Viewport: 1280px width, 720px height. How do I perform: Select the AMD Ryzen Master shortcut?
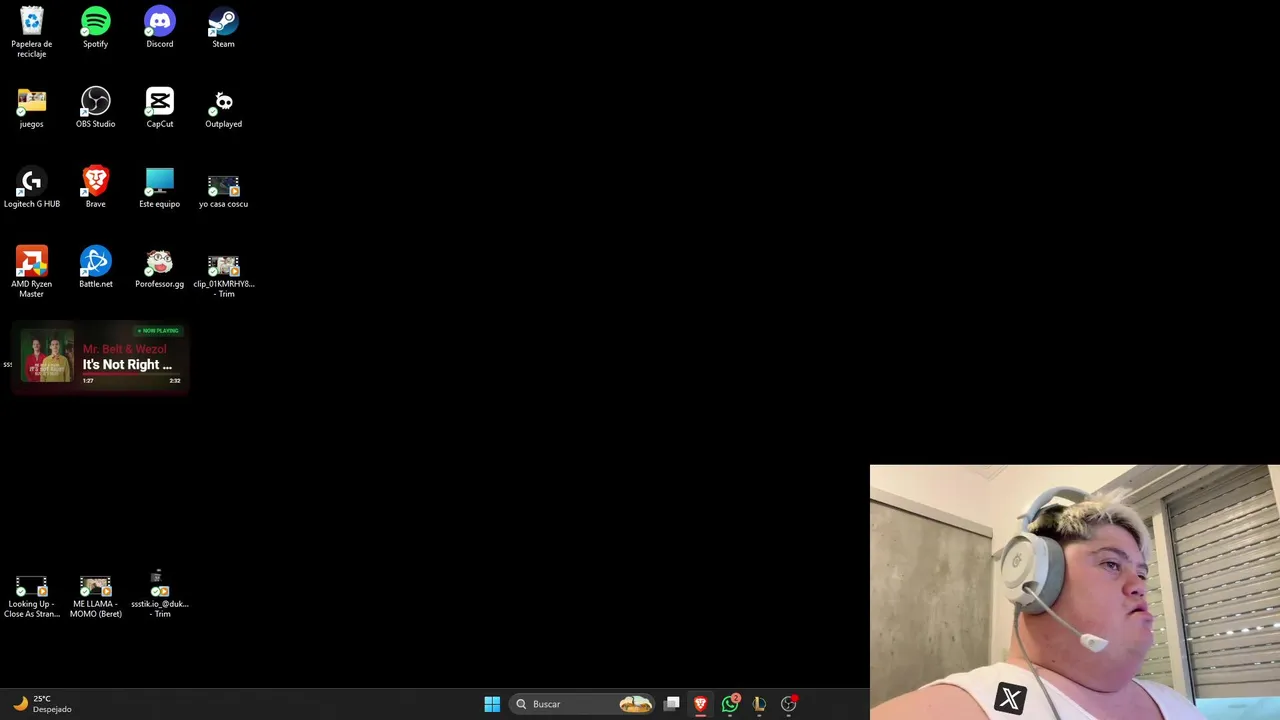[x=31, y=272]
